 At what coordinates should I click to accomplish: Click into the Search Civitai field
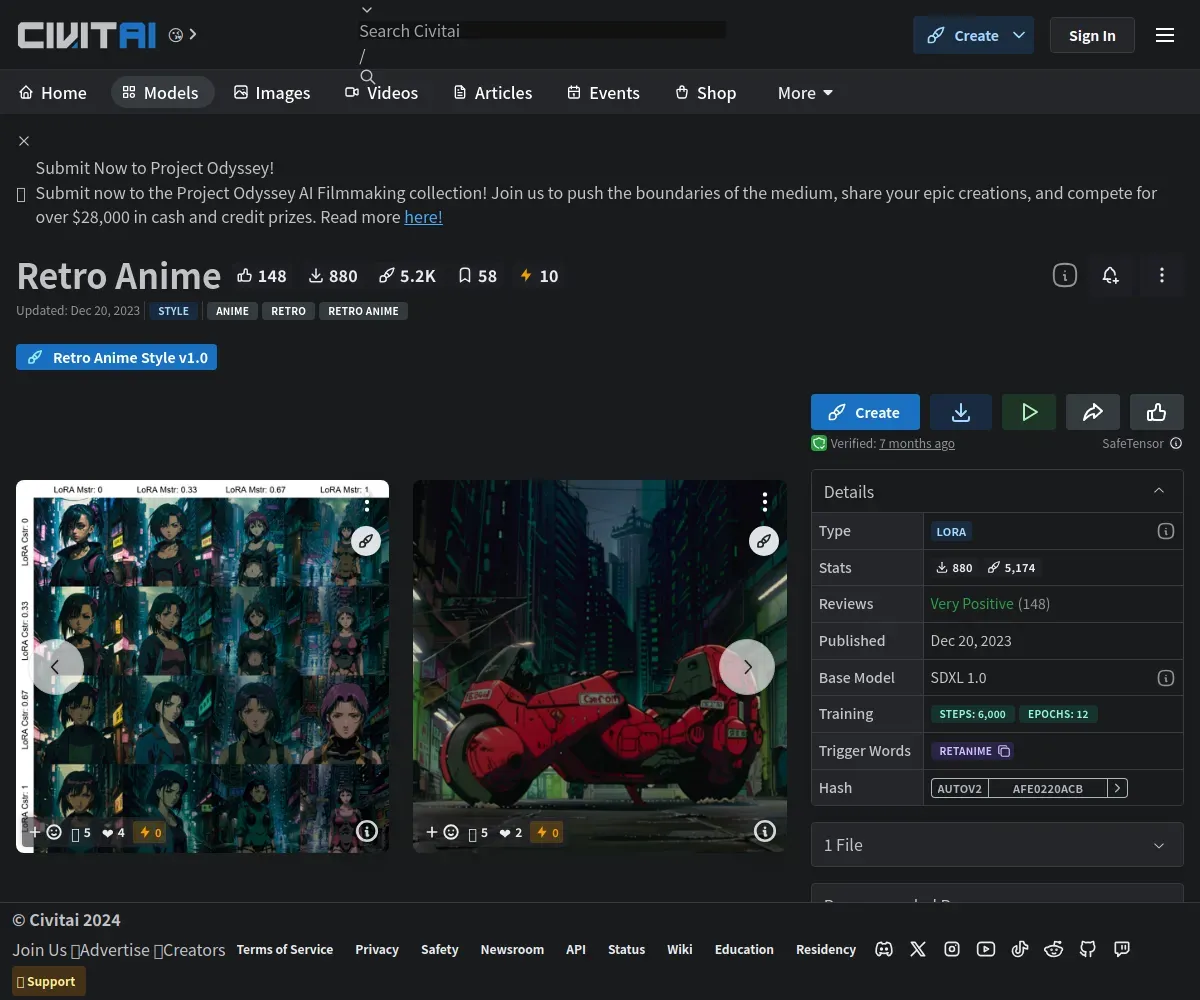tap(542, 31)
